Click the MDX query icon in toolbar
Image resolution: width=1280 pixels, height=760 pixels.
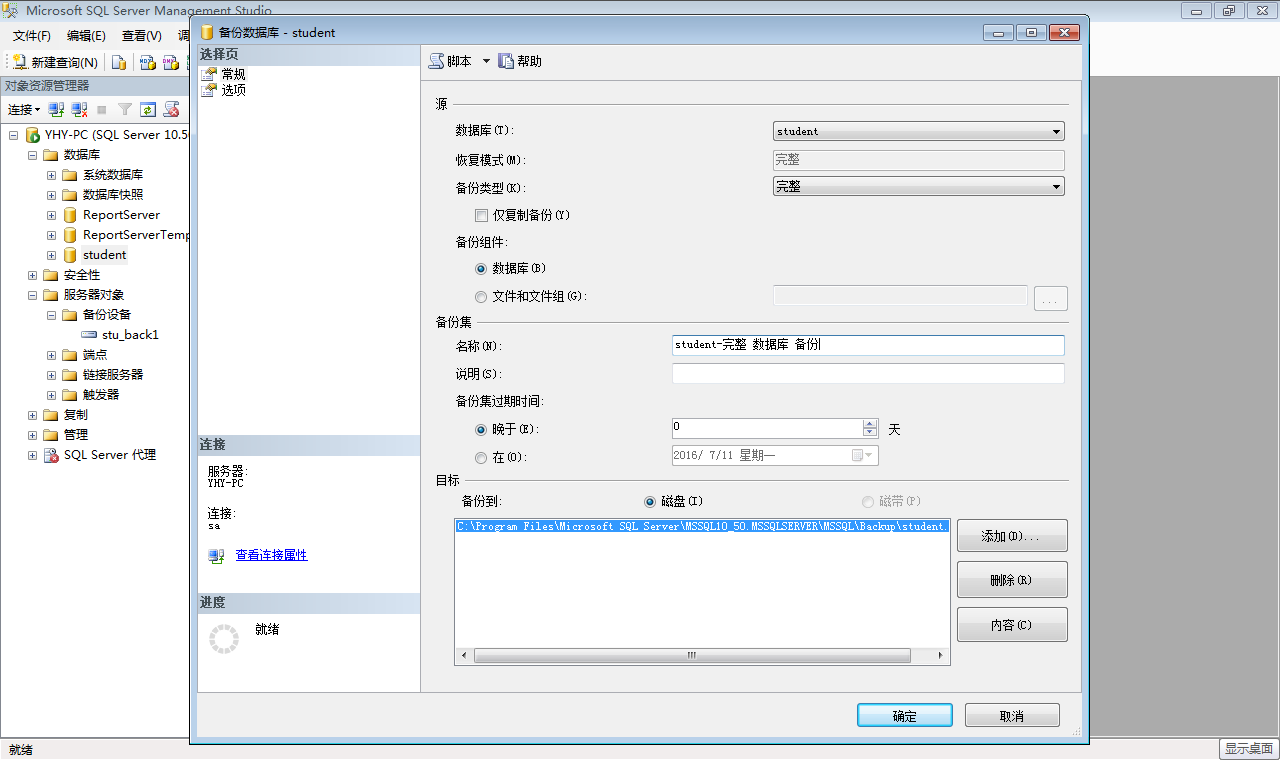(x=147, y=62)
